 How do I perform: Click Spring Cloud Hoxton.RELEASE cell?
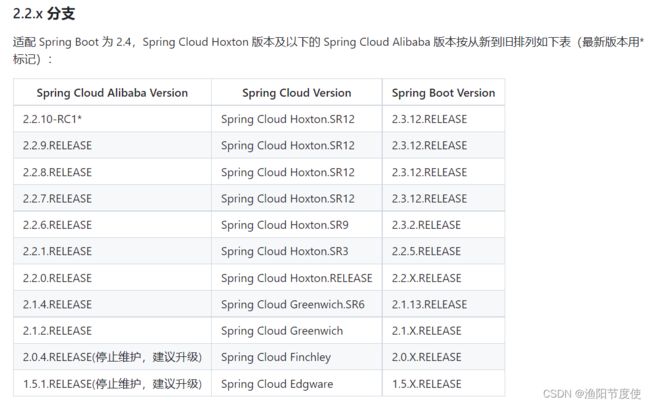[x=297, y=278]
